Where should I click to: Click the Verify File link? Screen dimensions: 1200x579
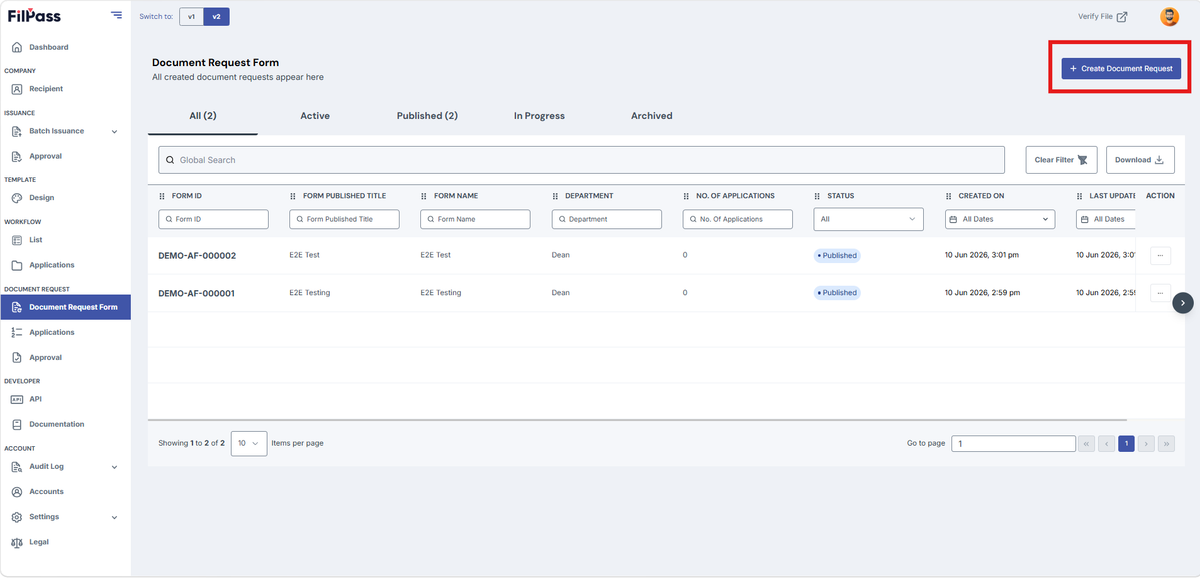(1102, 16)
